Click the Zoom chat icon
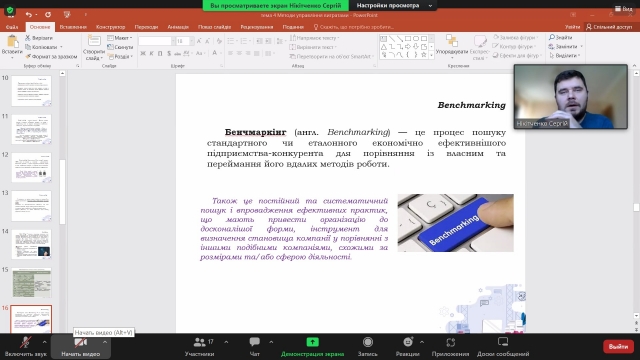The height and width of the screenshot is (360, 640). tap(255, 342)
